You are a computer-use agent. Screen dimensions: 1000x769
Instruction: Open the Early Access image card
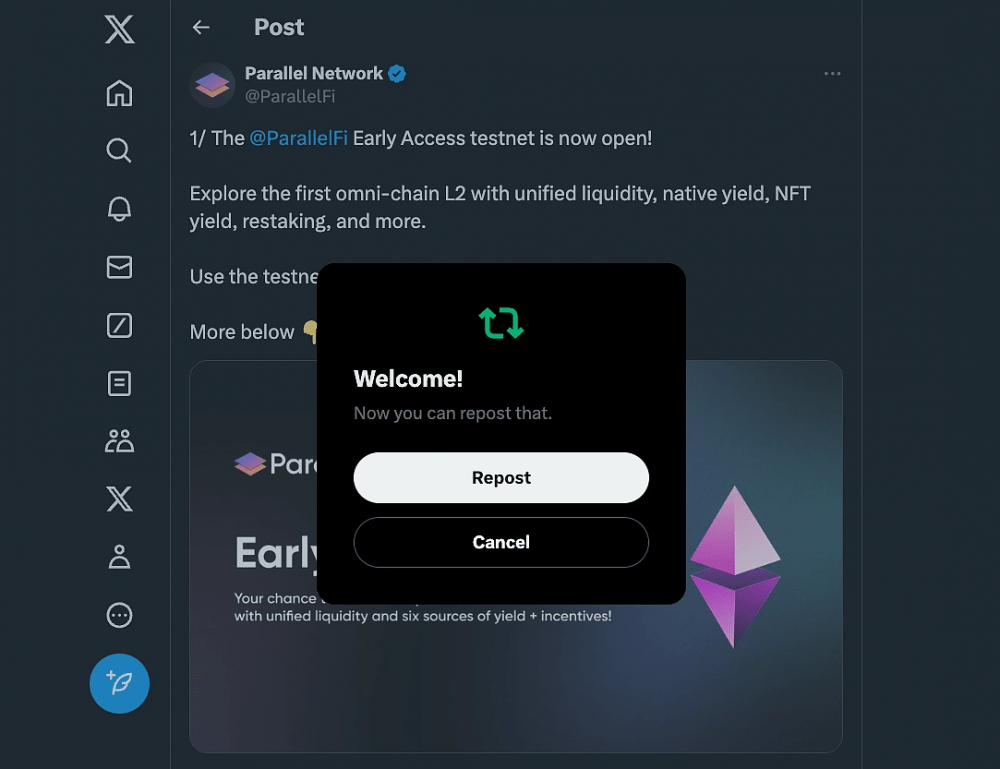pyautogui.click(x=516, y=556)
